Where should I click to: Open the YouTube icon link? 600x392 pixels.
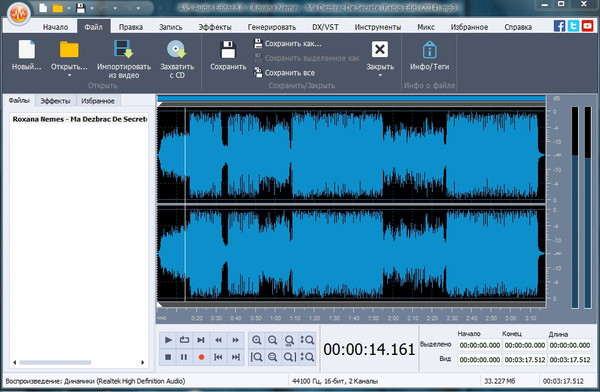(x=587, y=26)
